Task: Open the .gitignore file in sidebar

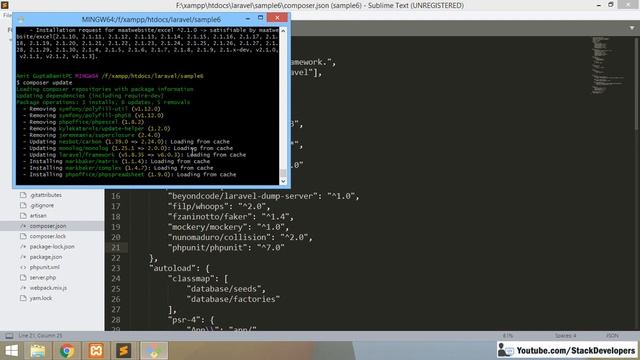Action: [x=42, y=205]
